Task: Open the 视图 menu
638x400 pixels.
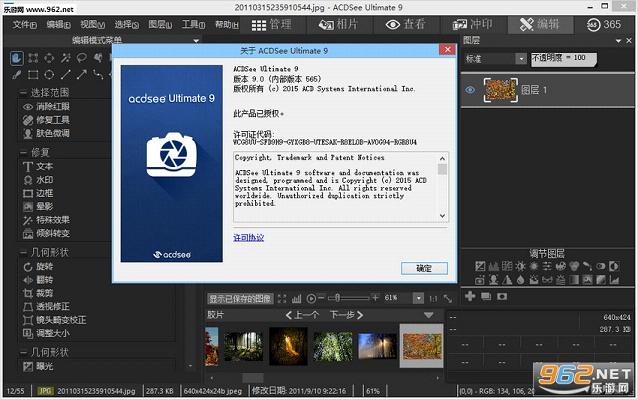Action: 92,25
